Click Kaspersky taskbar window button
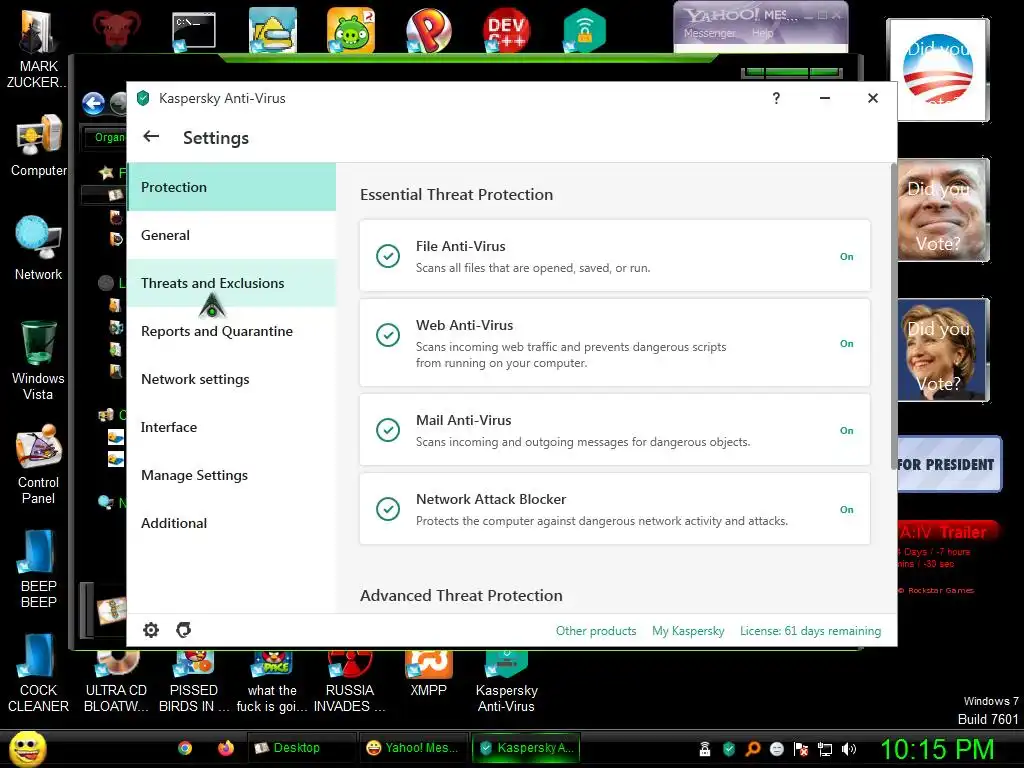 coord(526,748)
